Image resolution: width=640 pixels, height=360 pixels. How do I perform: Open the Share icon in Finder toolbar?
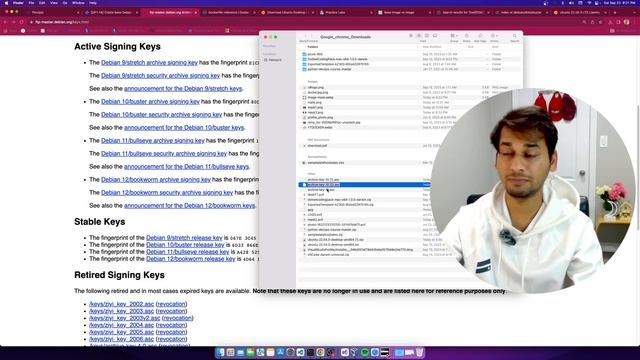coord(467,36)
